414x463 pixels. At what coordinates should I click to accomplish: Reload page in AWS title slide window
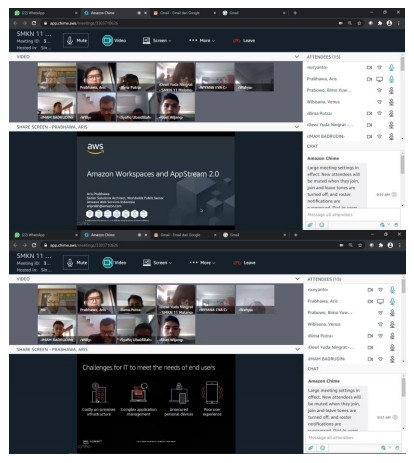point(34,23)
